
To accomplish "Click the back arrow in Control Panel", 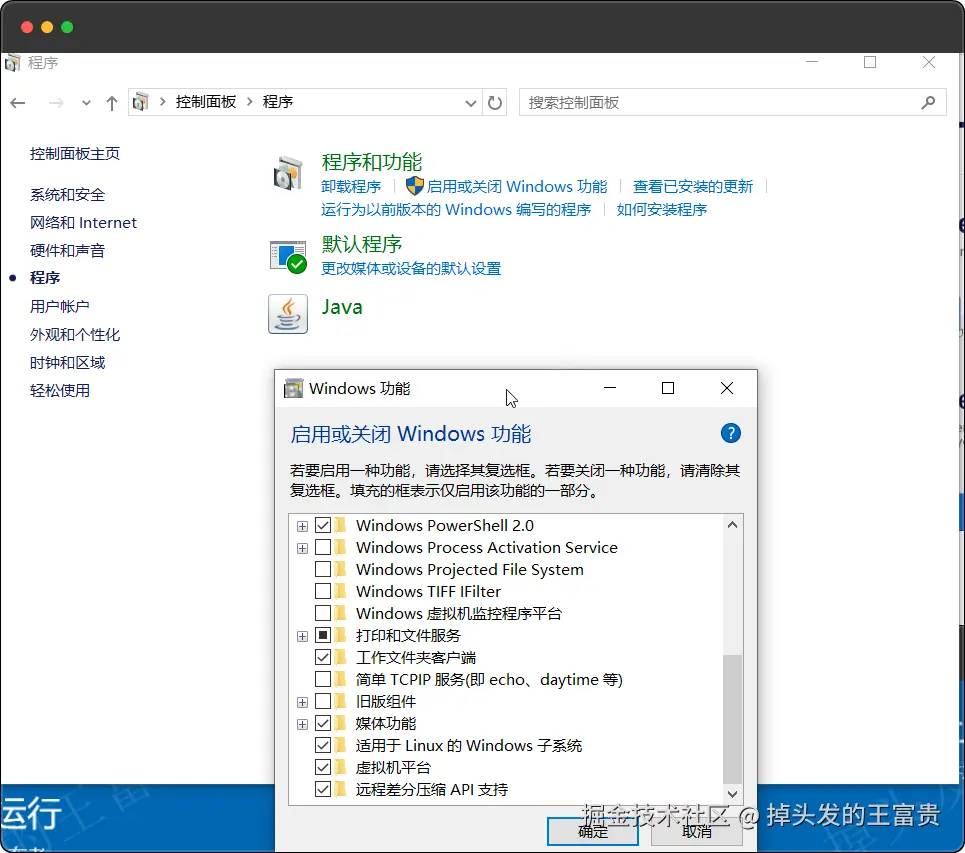I will pos(18,103).
